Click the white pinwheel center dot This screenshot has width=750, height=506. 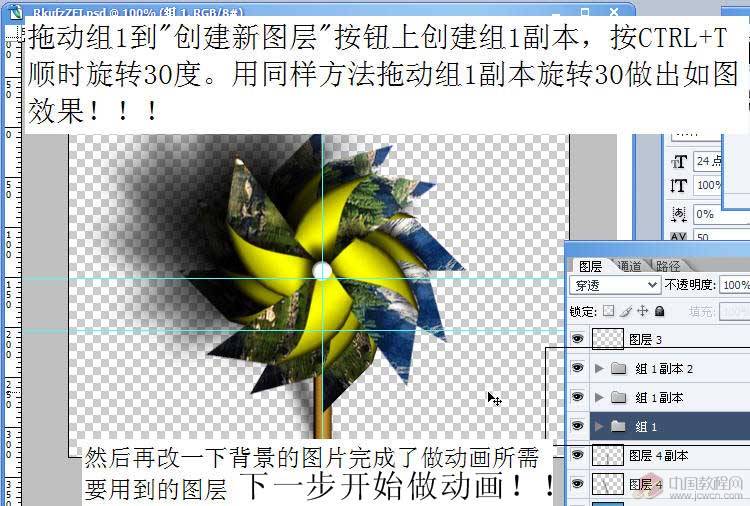pyautogui.click(x=322, y=271)
